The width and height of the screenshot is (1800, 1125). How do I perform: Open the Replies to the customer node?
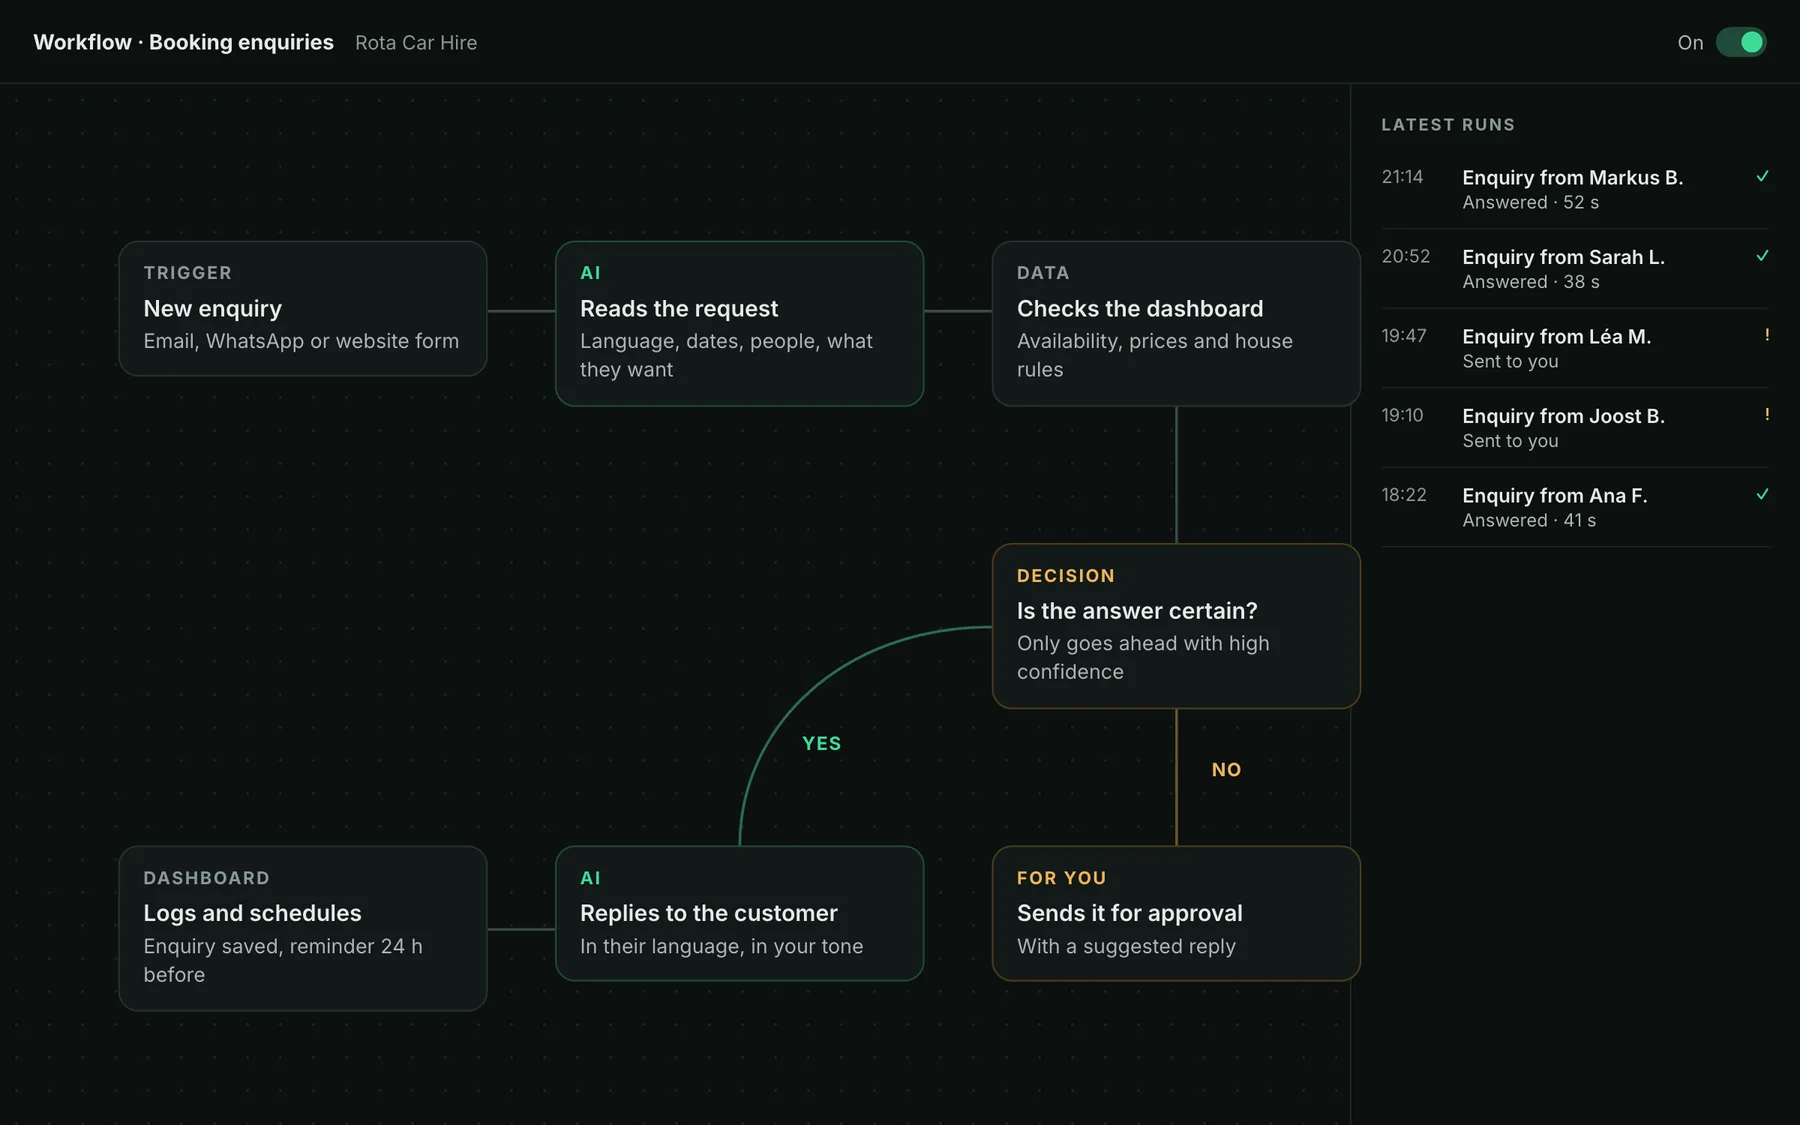740,913
